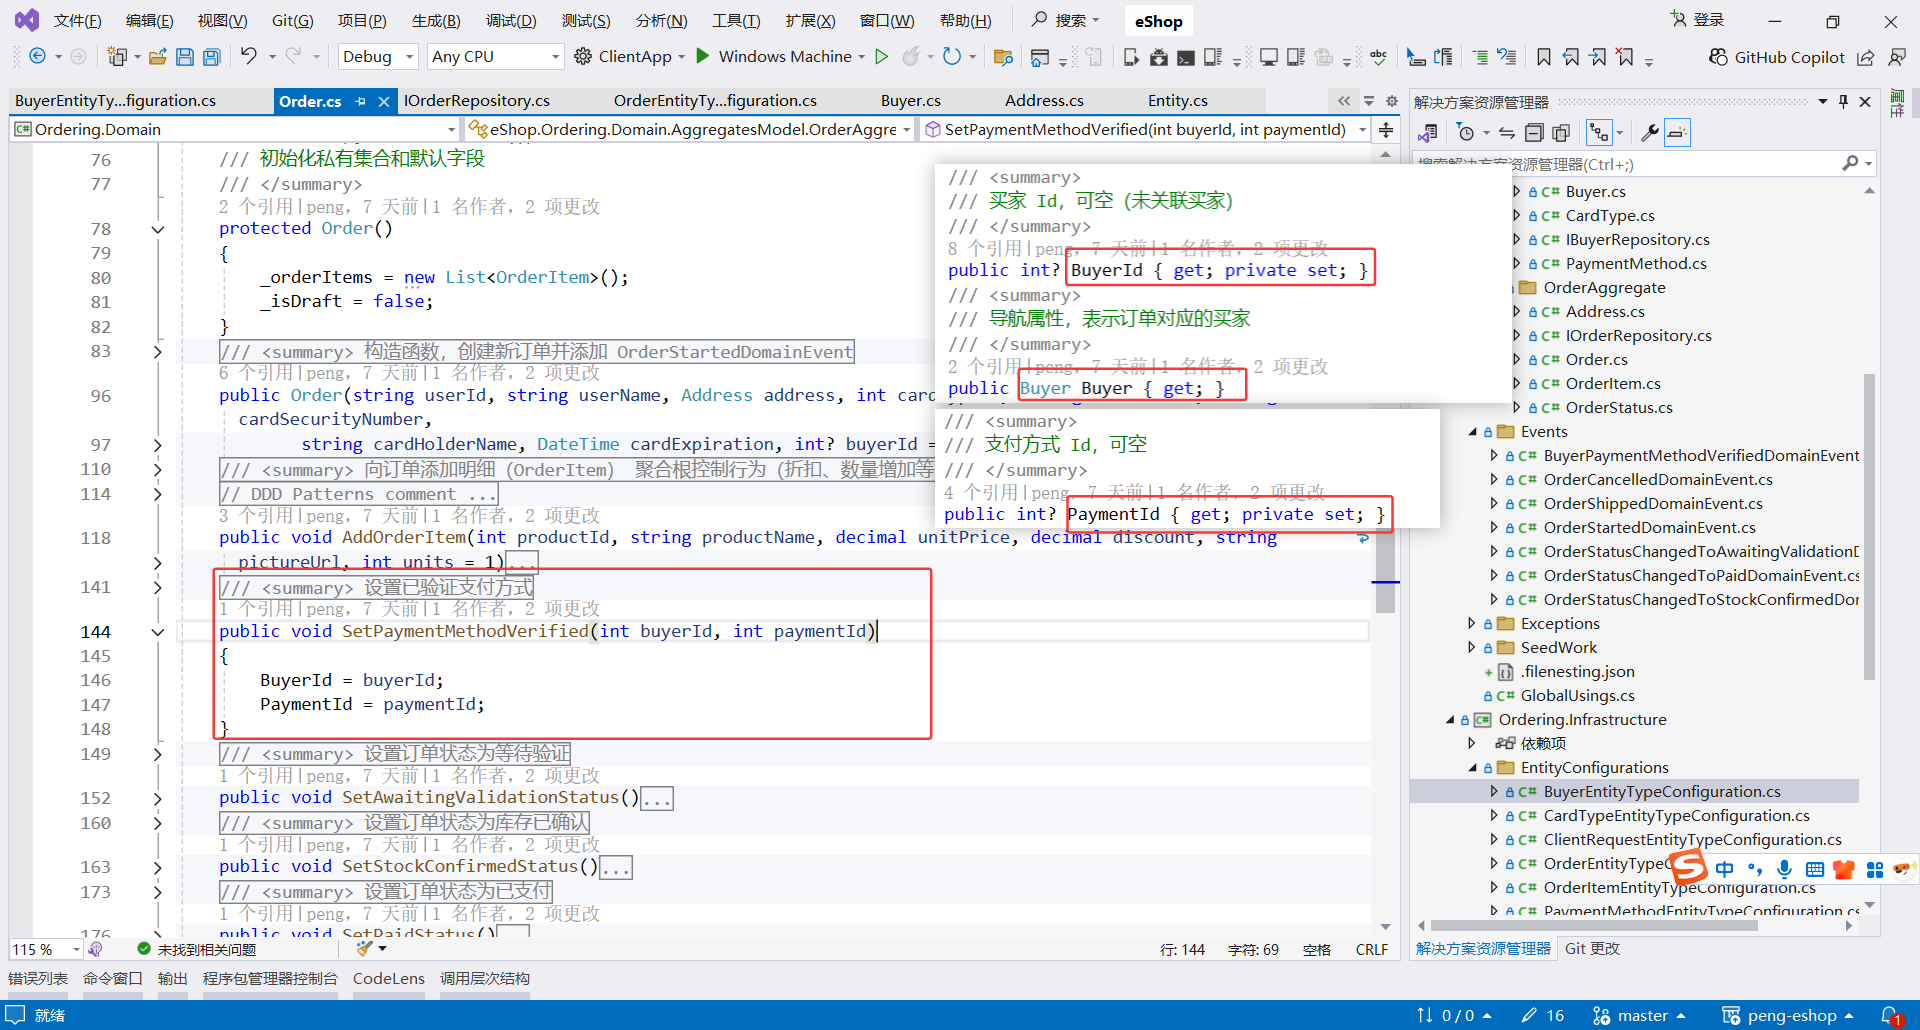This screenshot has width=1920, height=1030.
Task: Switch views icon in Solution Explorer toolbar
Action: point(1428,132)
